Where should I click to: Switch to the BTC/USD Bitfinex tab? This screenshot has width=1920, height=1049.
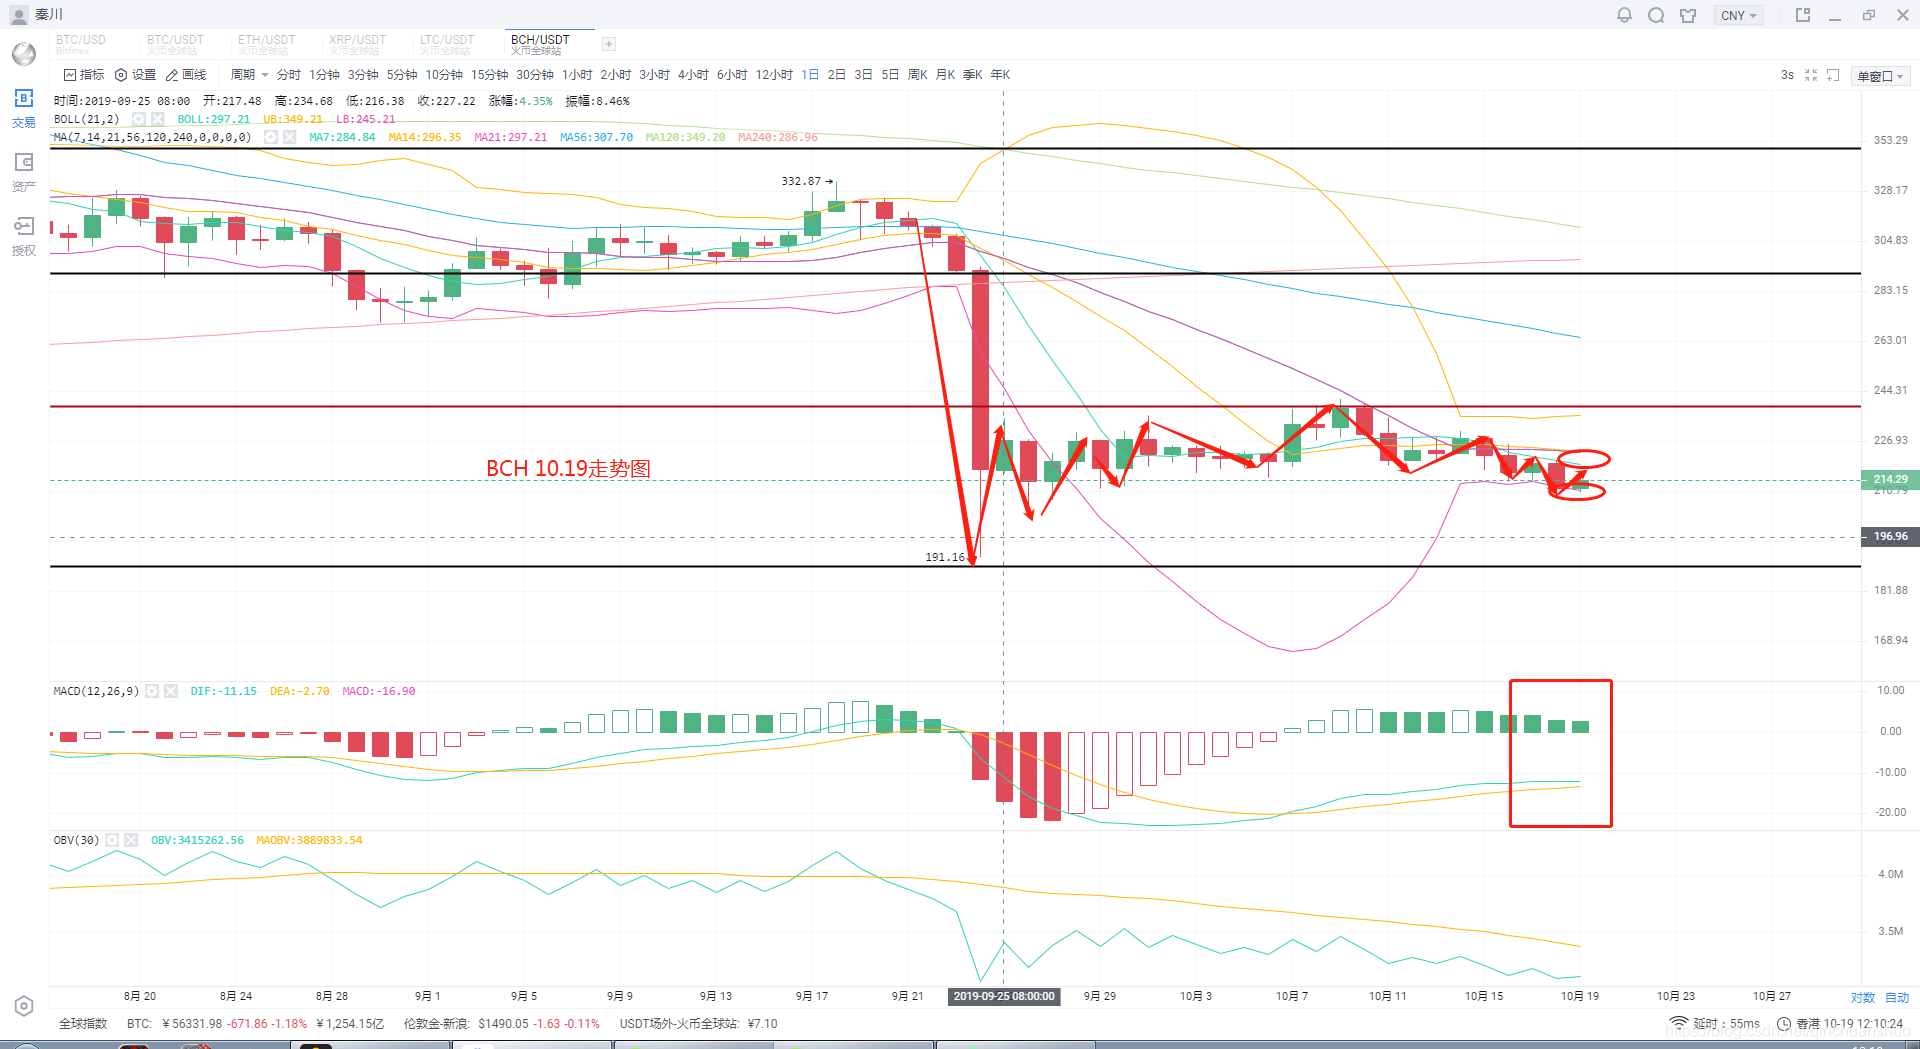(x=81, y=44)
